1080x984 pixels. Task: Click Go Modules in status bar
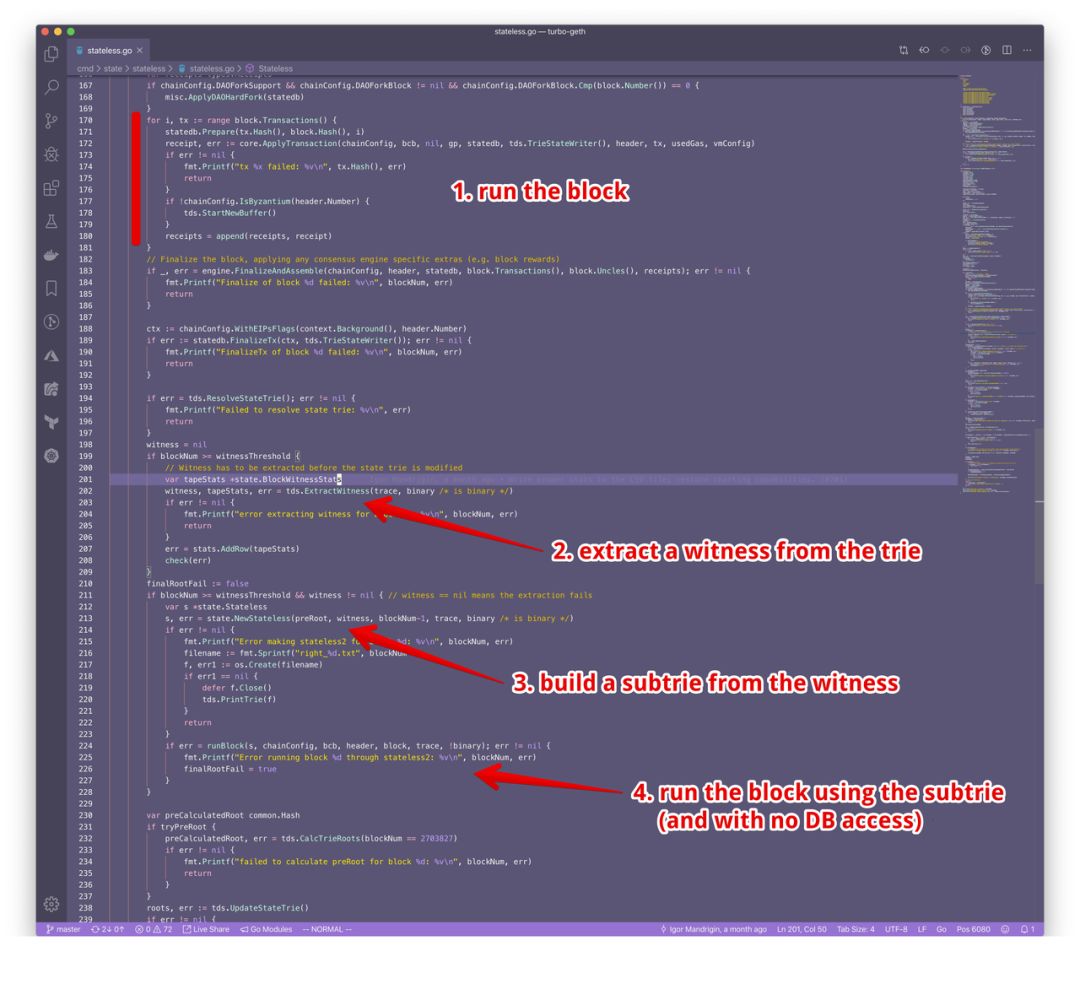266,929
